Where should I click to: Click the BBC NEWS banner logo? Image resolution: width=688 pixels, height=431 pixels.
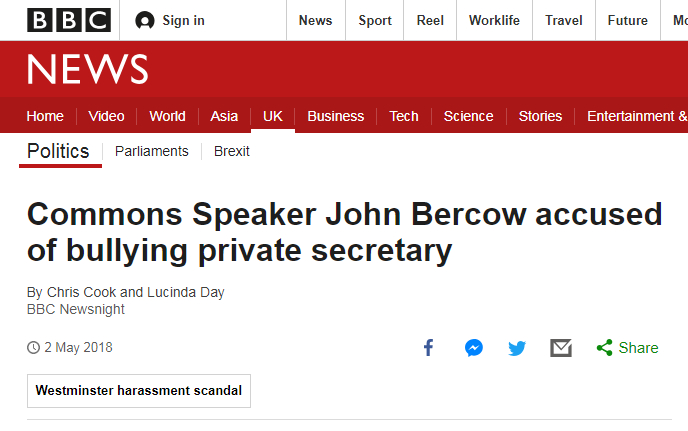[88, 69]
